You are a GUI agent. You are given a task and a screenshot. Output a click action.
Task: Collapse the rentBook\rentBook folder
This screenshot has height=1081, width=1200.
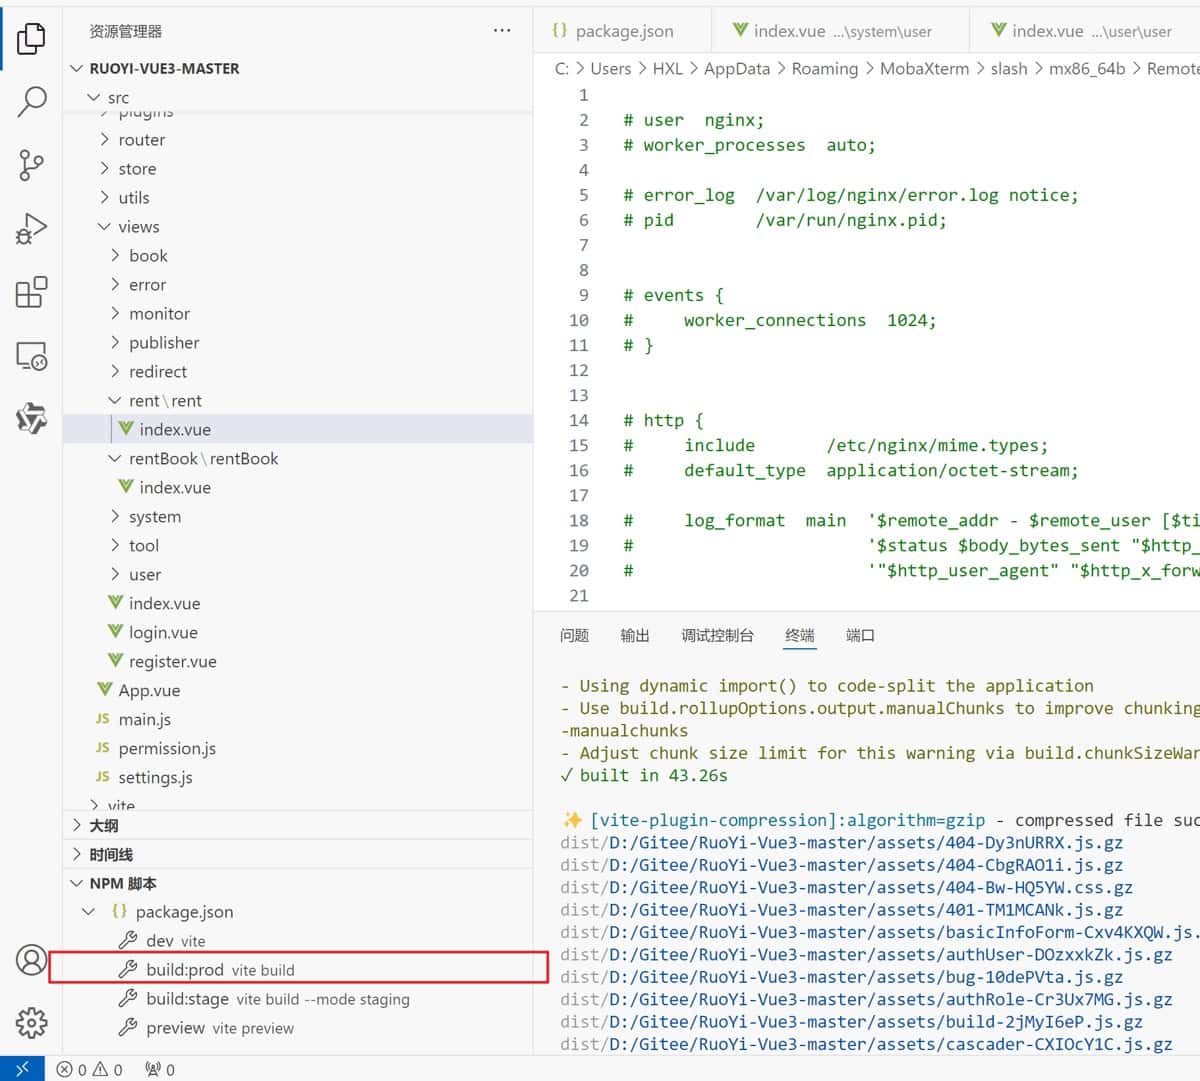pos(115,458)
